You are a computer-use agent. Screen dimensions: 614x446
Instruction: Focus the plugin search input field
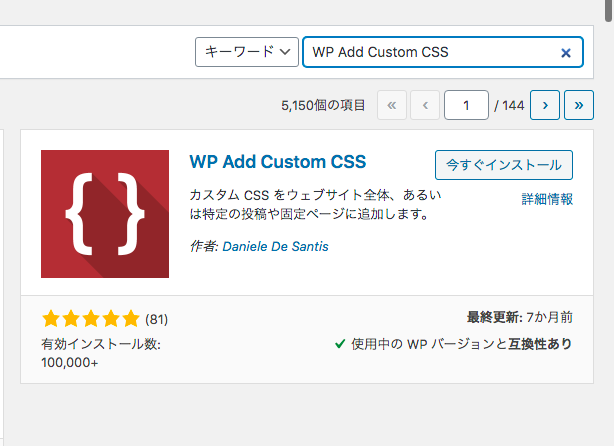point(430,53)
